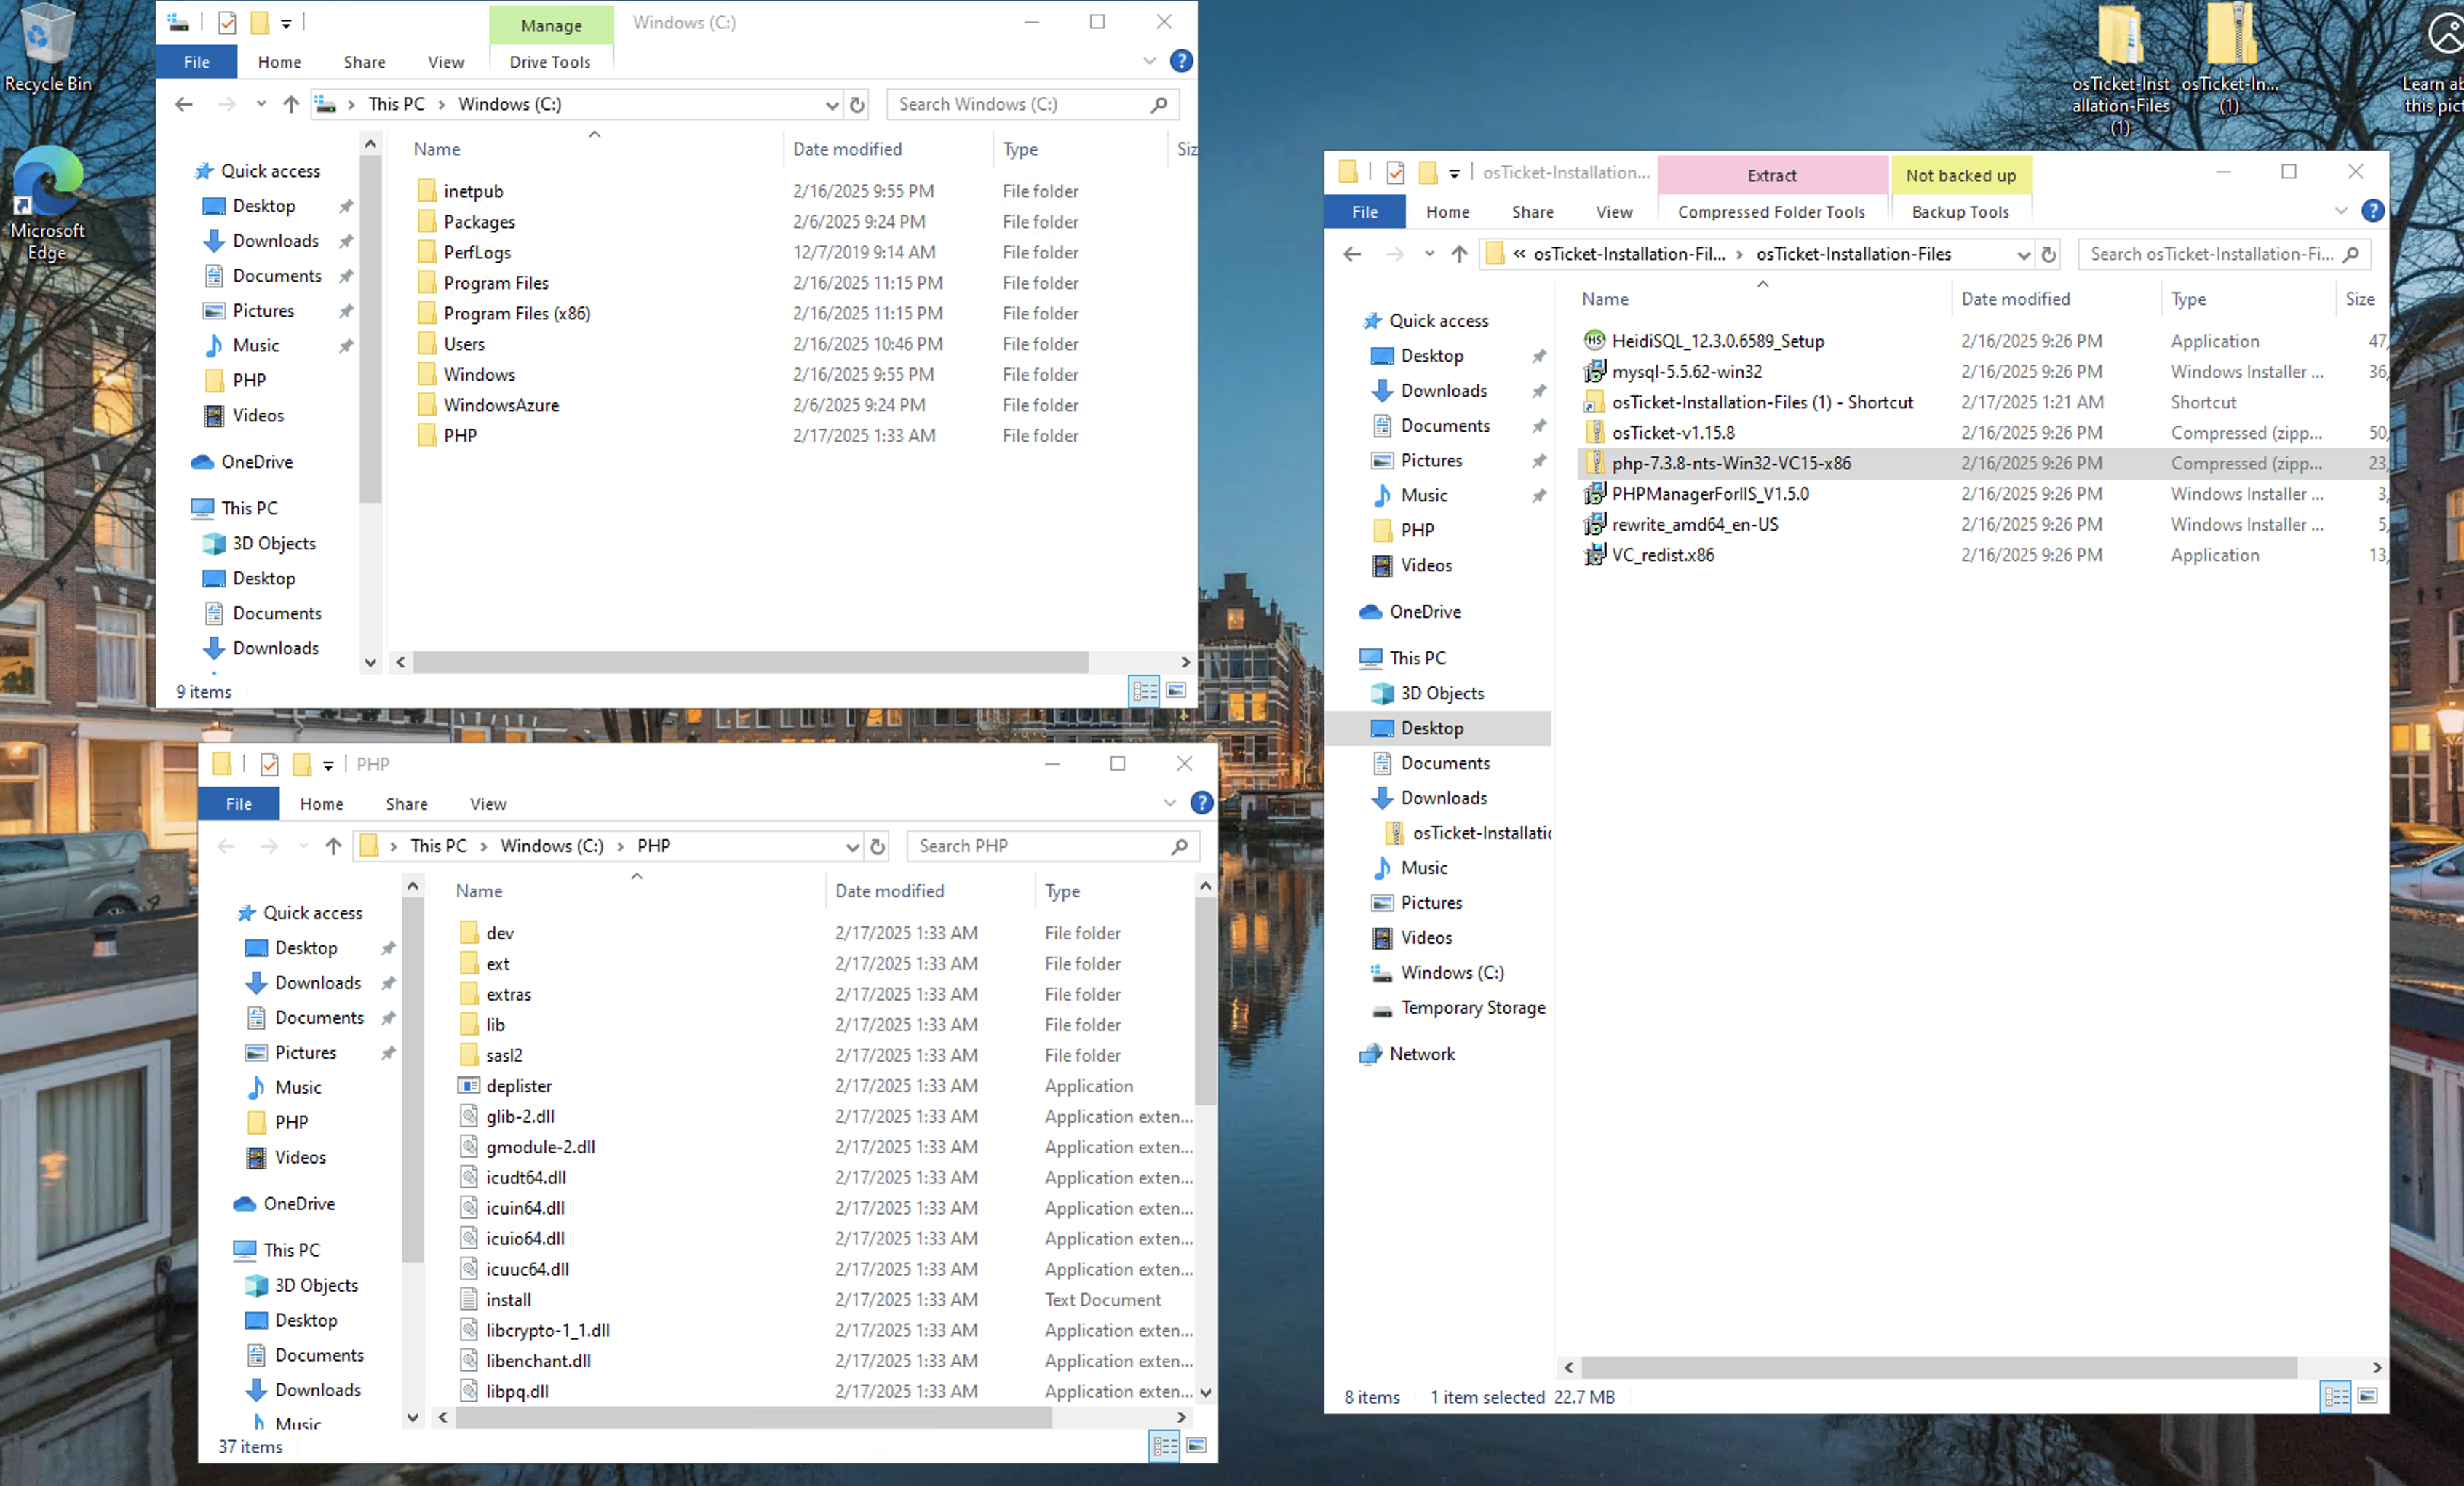2464x1486 pixels.
Task: Expand the ribbon in Windows (C:) window
Action: pyautogui.click(x=1149, y=61)
